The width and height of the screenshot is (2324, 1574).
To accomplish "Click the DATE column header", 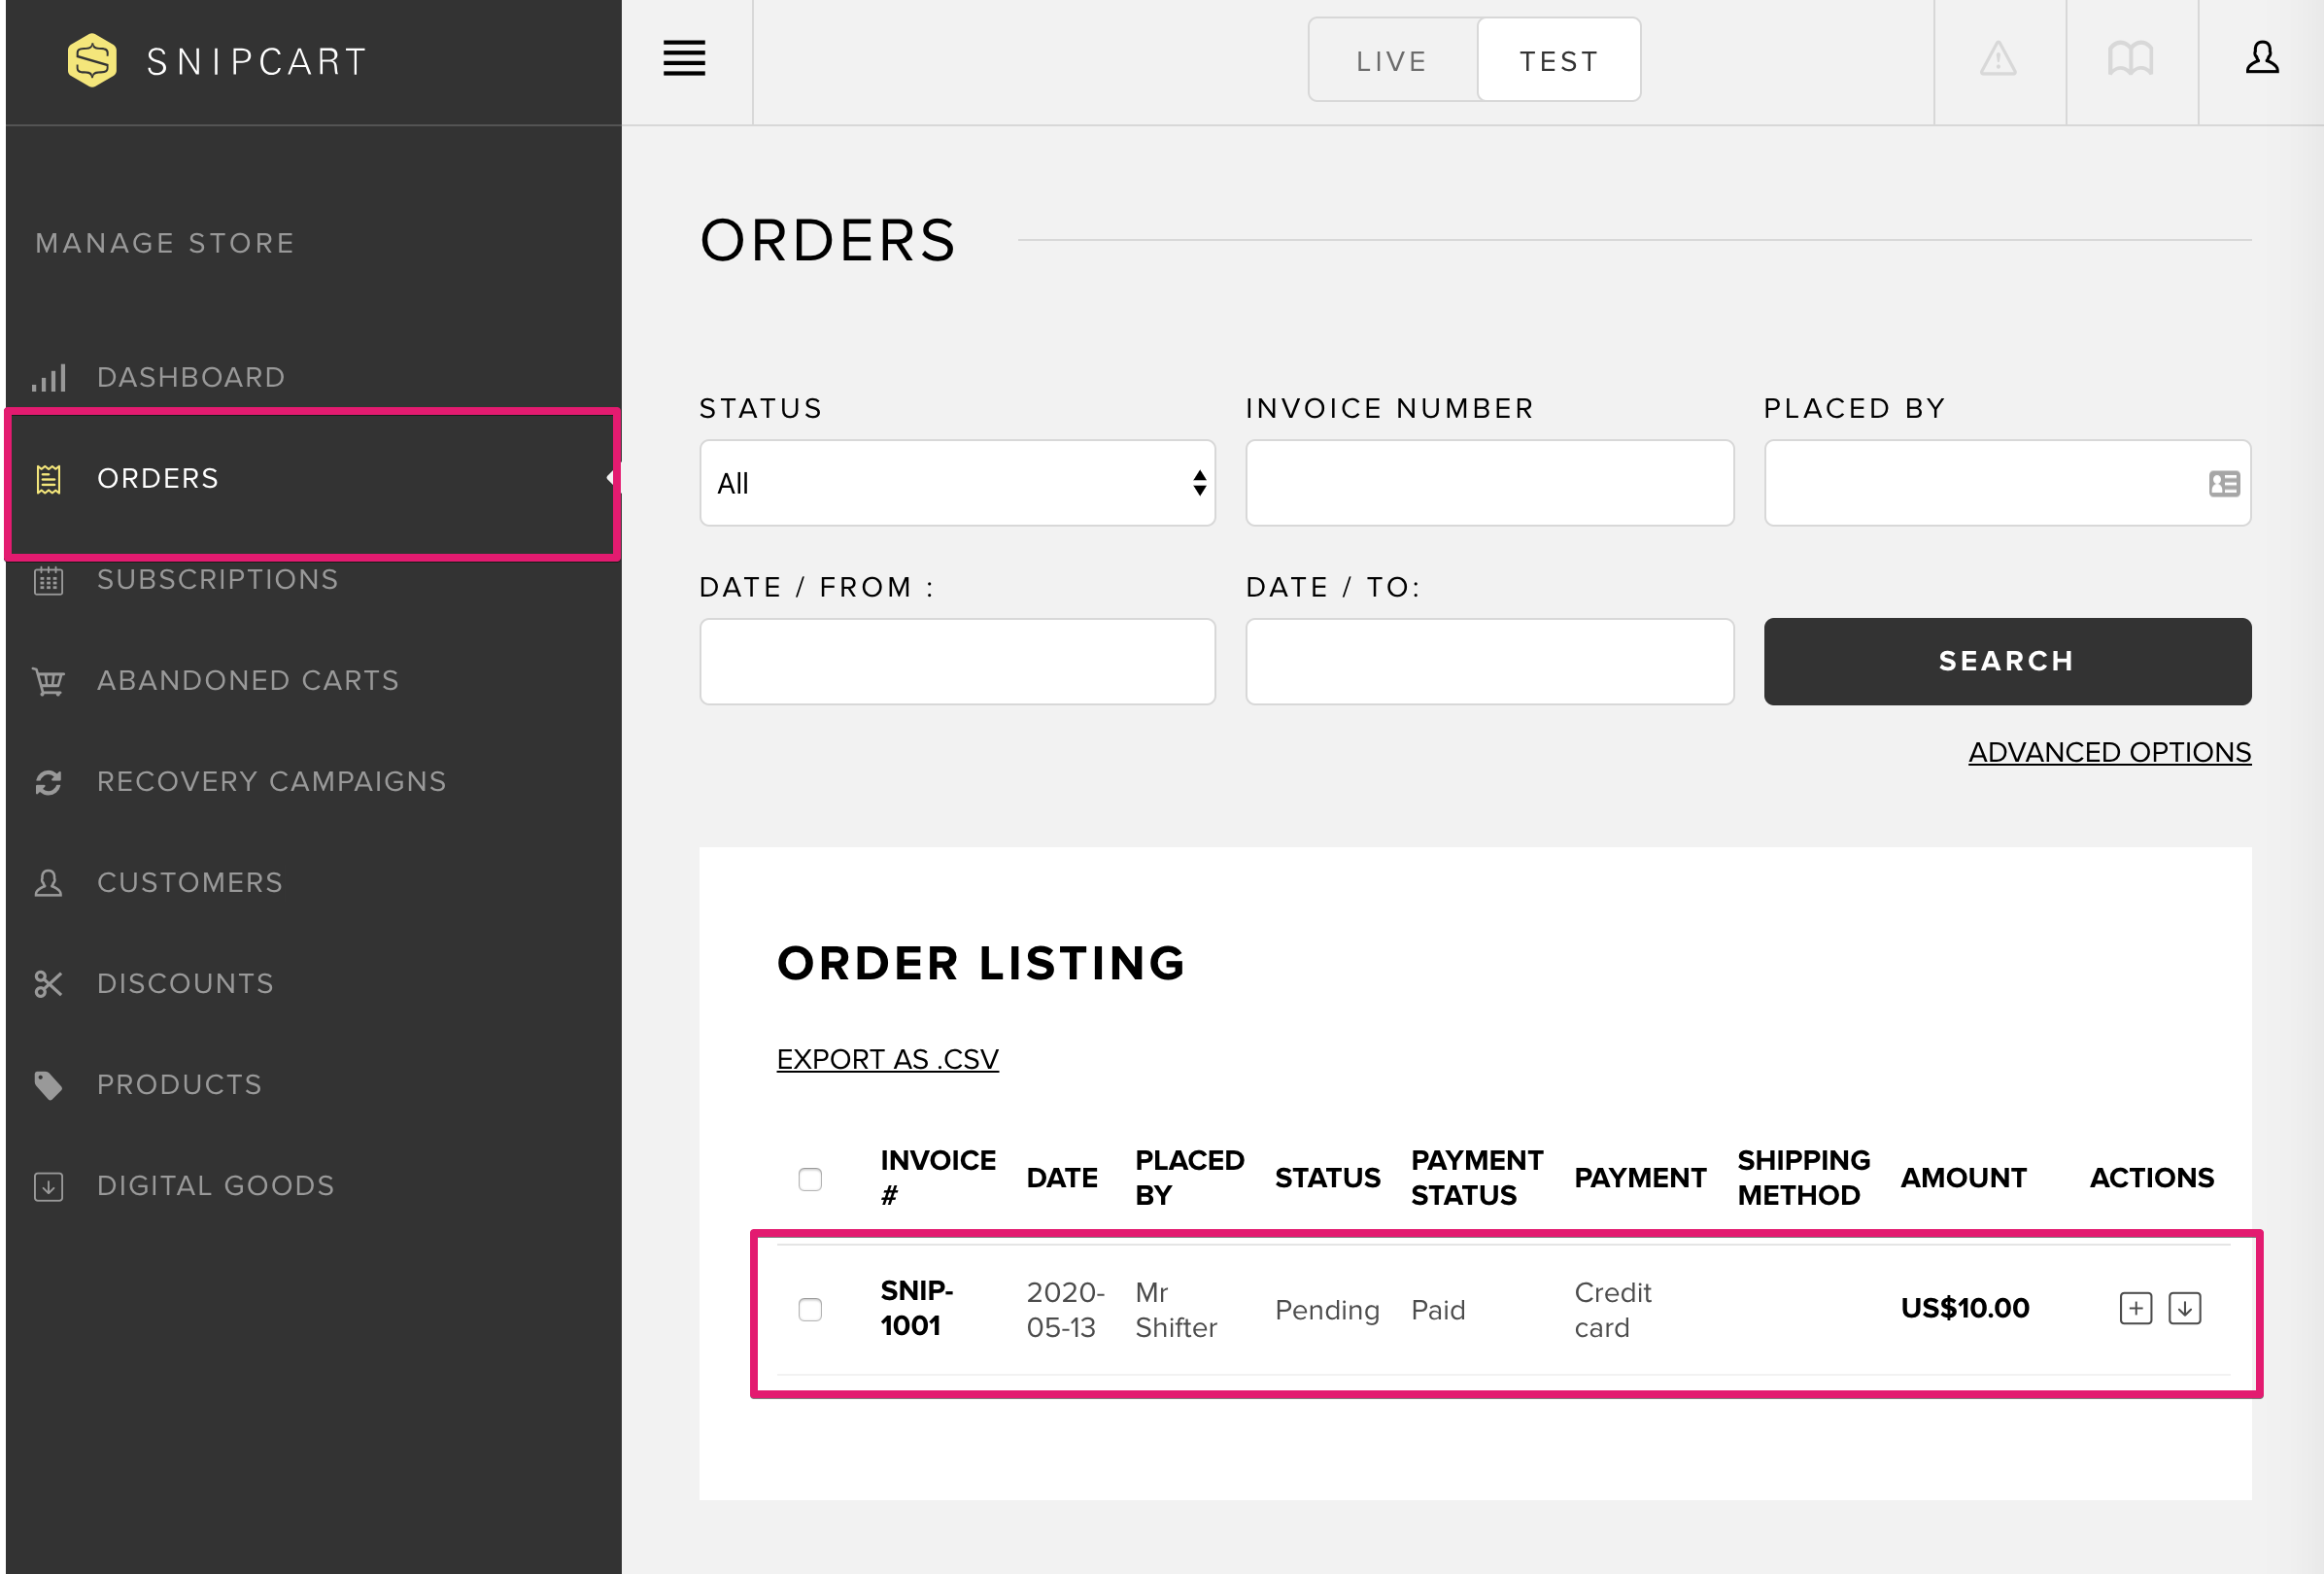I will [1062, 1178].
